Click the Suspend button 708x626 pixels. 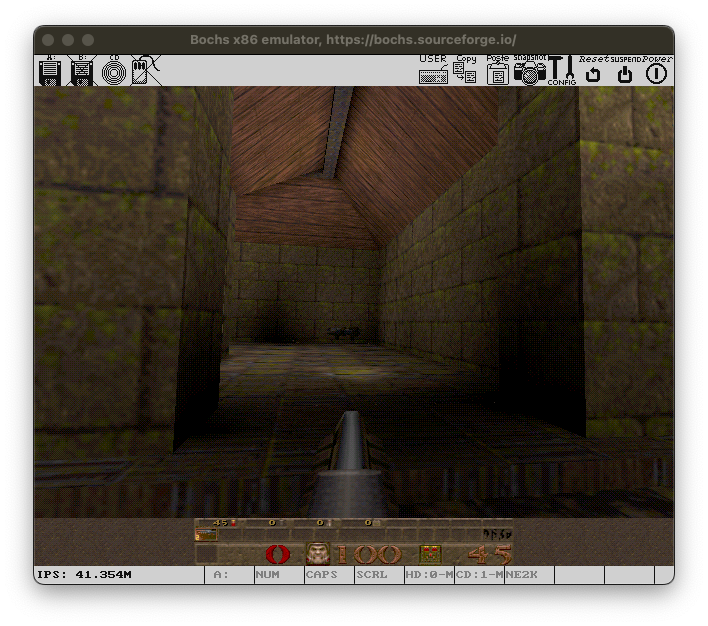625,71
